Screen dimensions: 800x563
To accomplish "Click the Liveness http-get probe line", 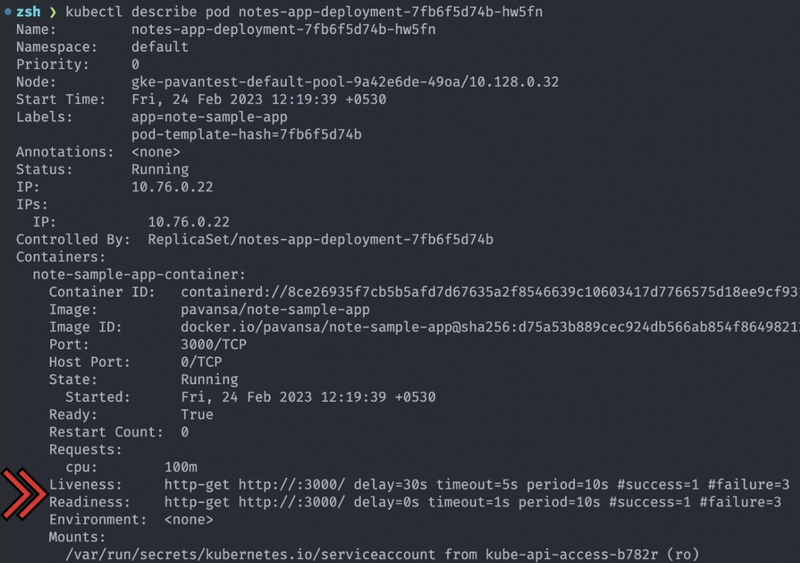I will click(476, 484).
